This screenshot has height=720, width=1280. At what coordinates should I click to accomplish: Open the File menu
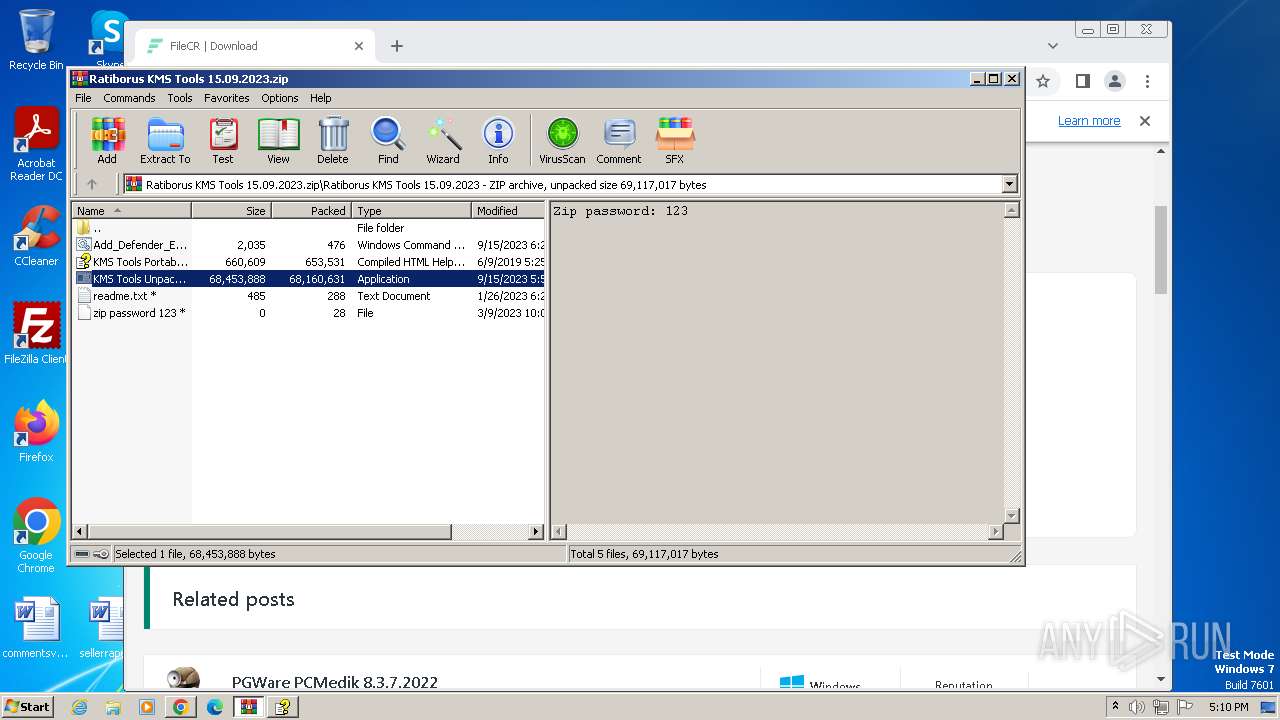pos(83,98)
